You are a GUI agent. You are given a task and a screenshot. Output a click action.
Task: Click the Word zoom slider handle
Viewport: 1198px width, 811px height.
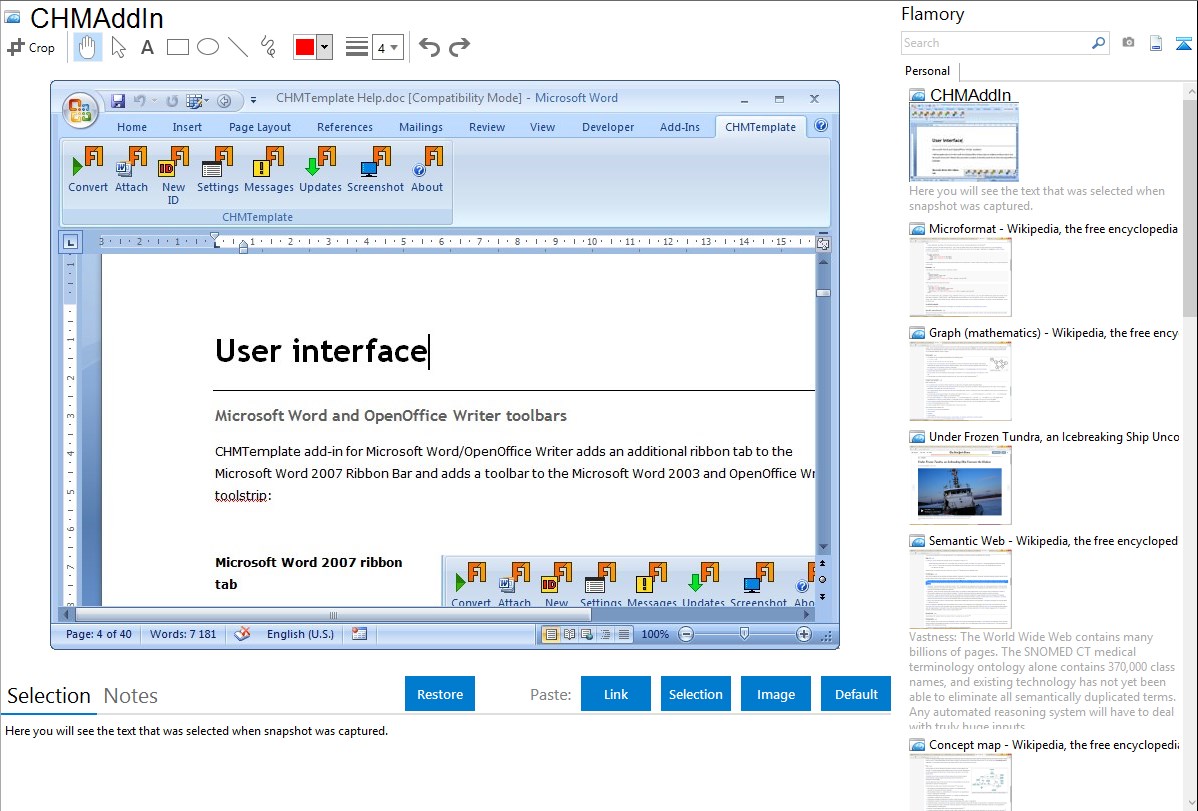[744, 634]
